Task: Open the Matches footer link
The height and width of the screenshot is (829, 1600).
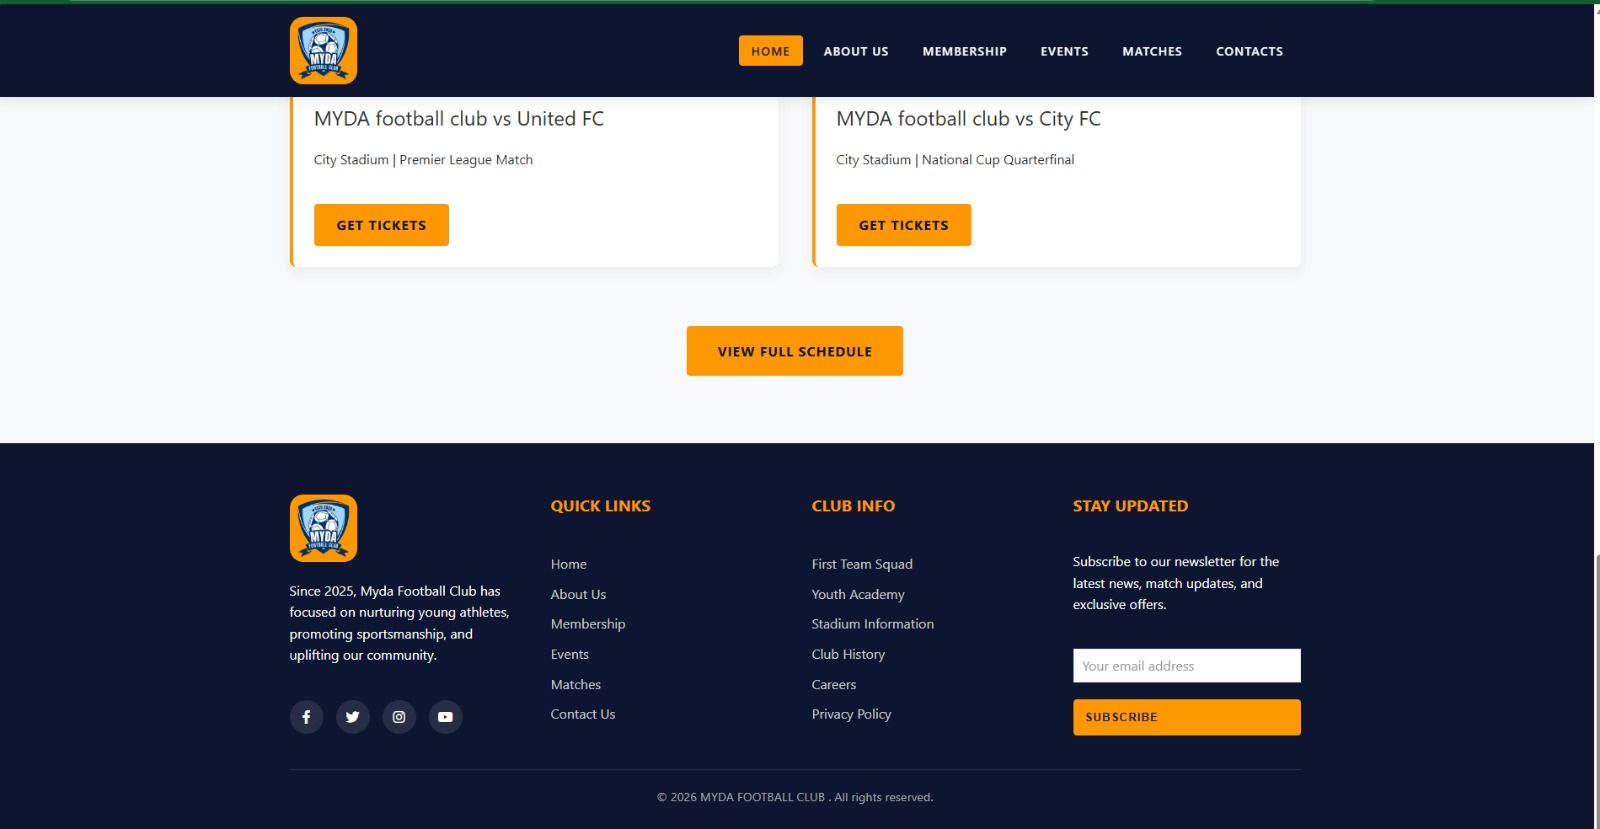Action: (576, 684)
